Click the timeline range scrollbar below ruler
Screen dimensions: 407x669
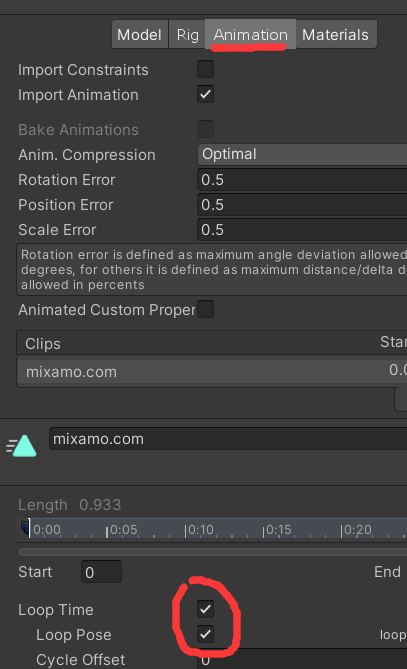(x=213, y=552)
